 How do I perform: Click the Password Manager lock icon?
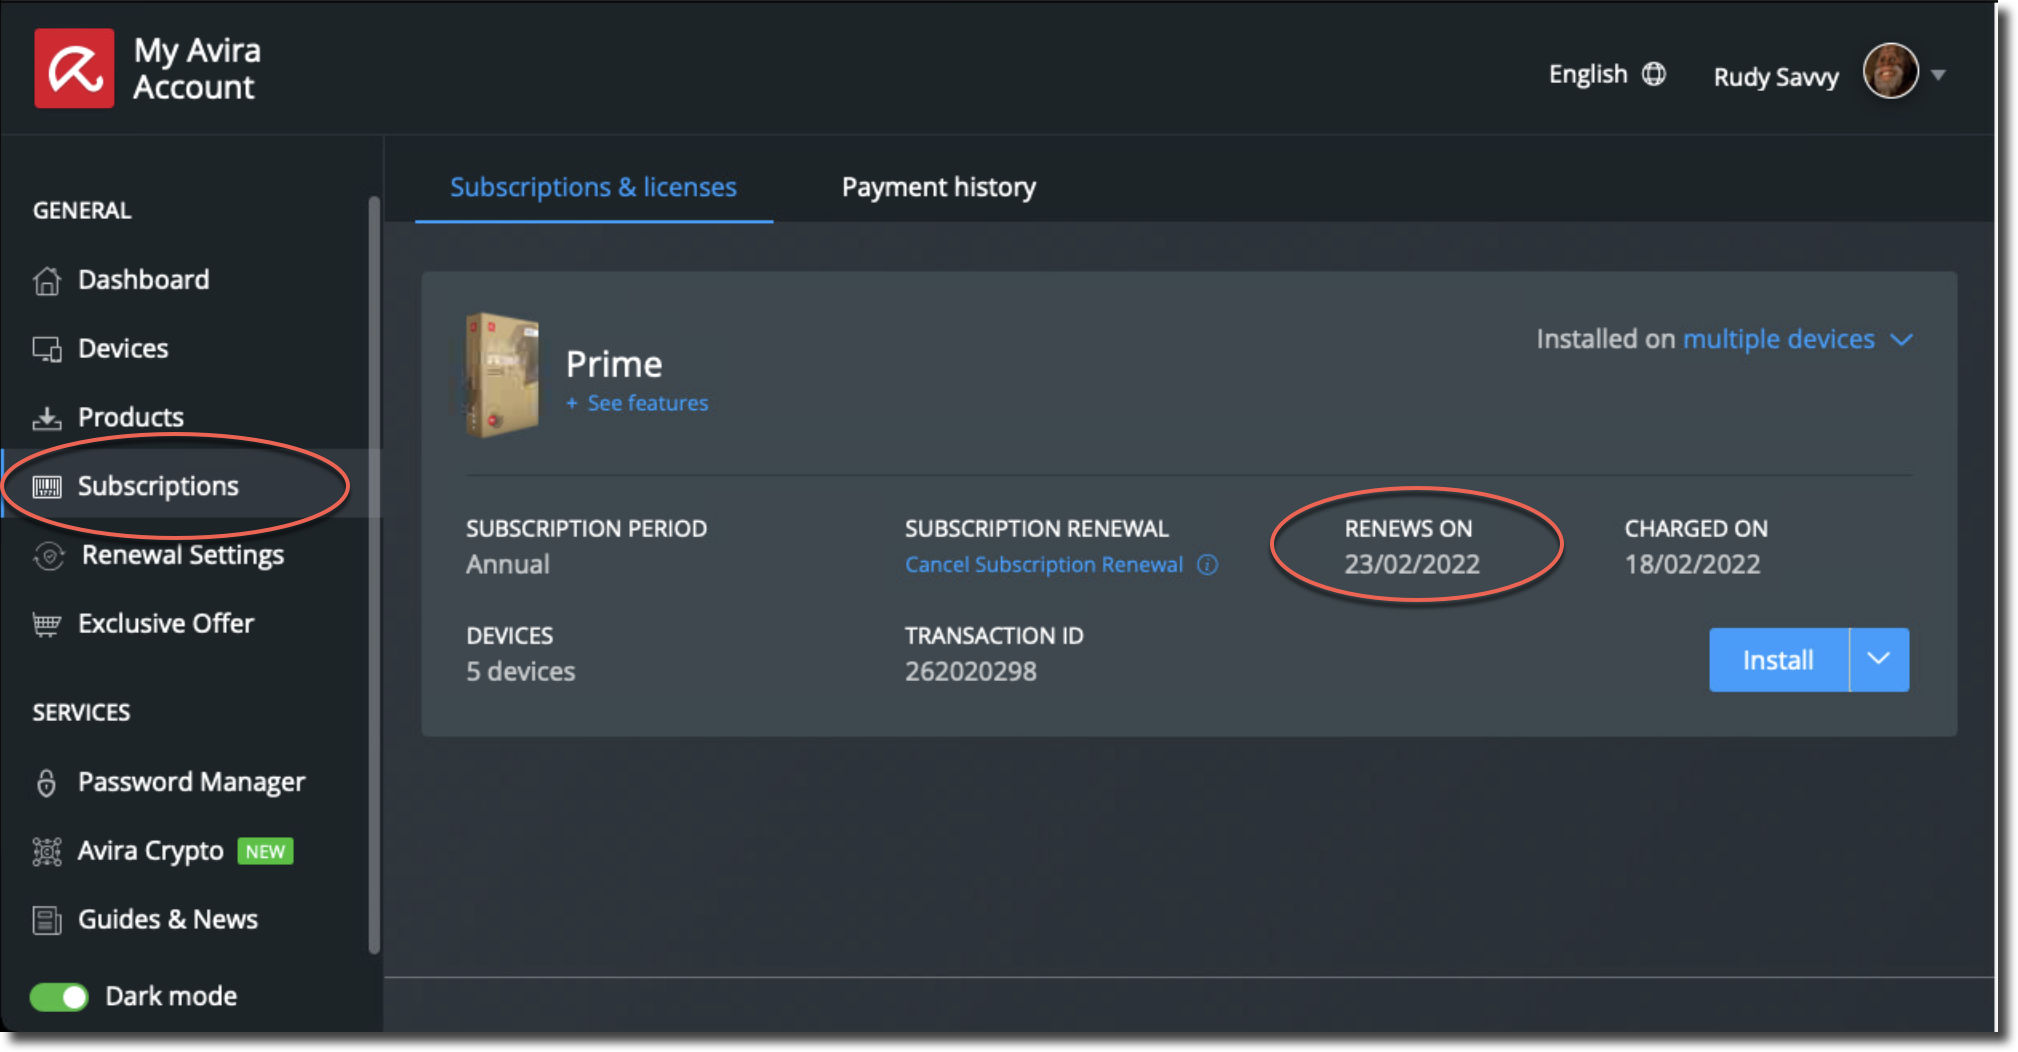pyautogui.click(x=46, y=783)
